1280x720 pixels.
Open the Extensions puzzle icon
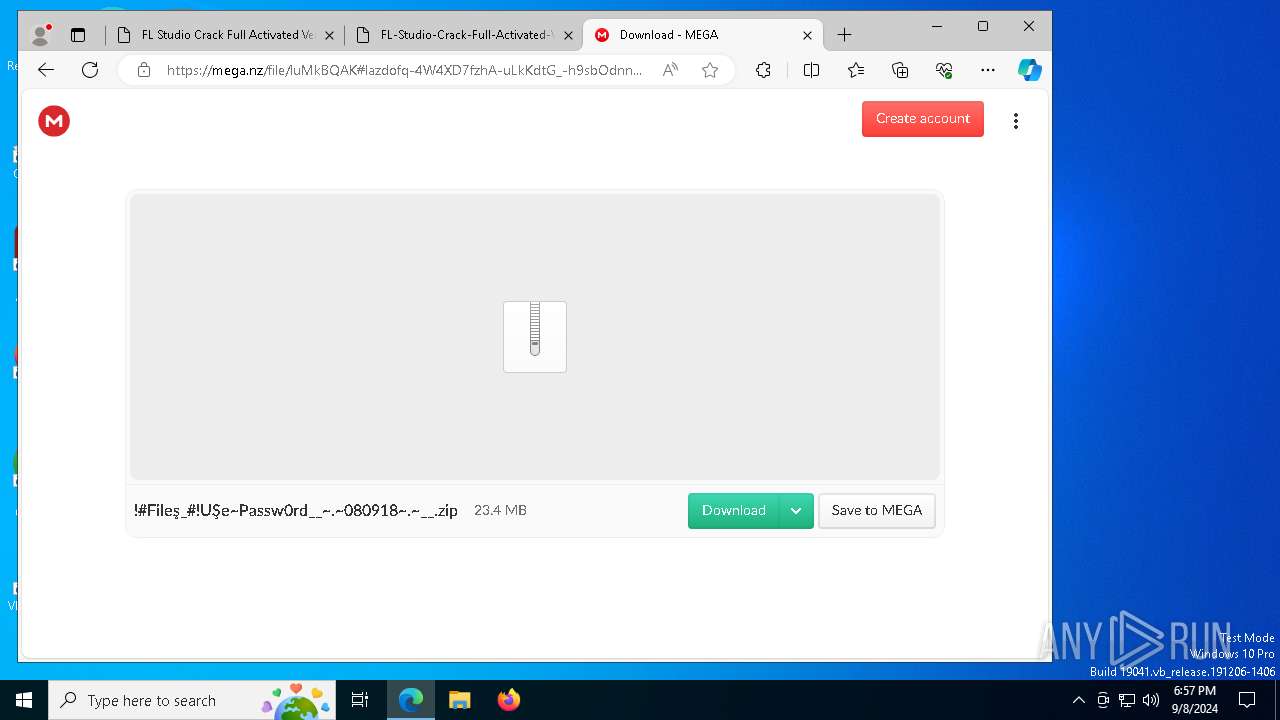[763, 70]
